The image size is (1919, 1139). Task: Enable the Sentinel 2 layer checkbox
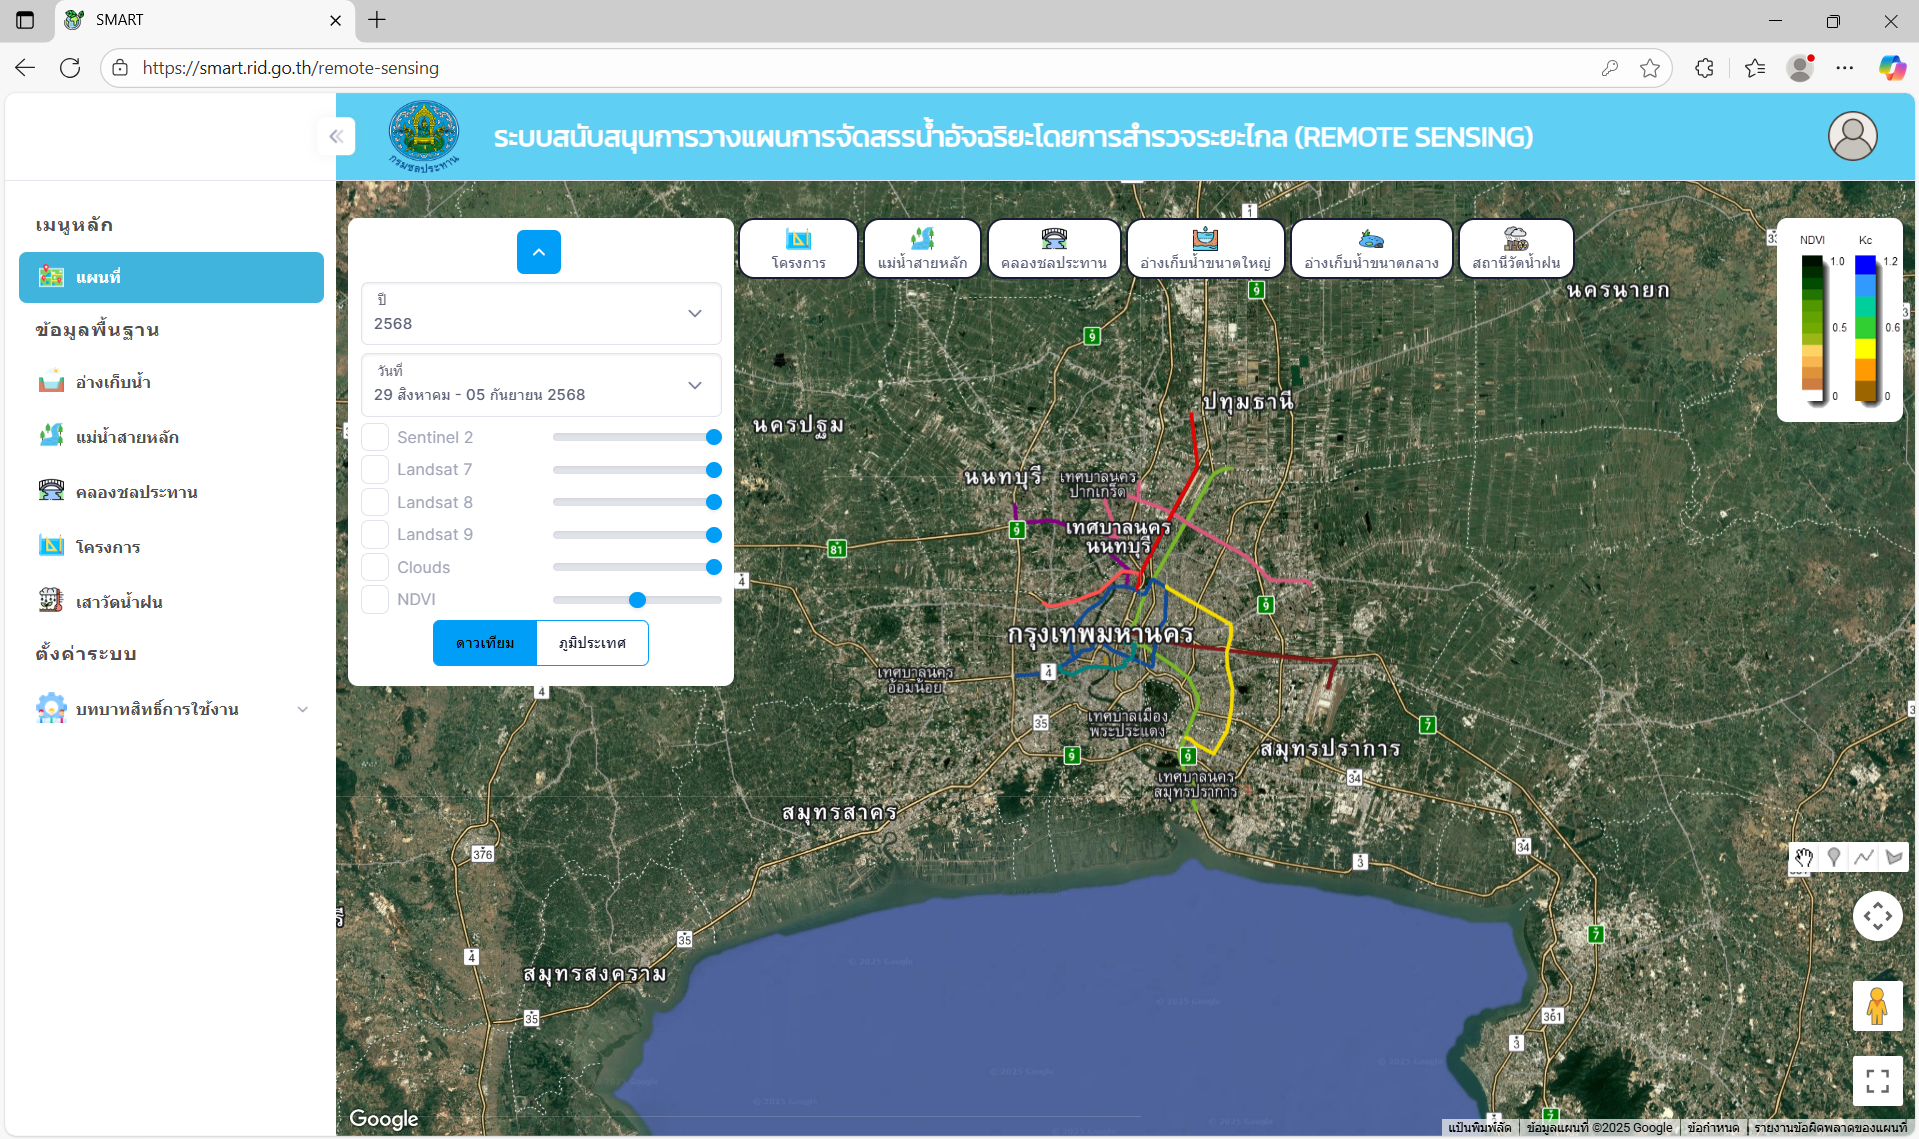tap(375, 437)
